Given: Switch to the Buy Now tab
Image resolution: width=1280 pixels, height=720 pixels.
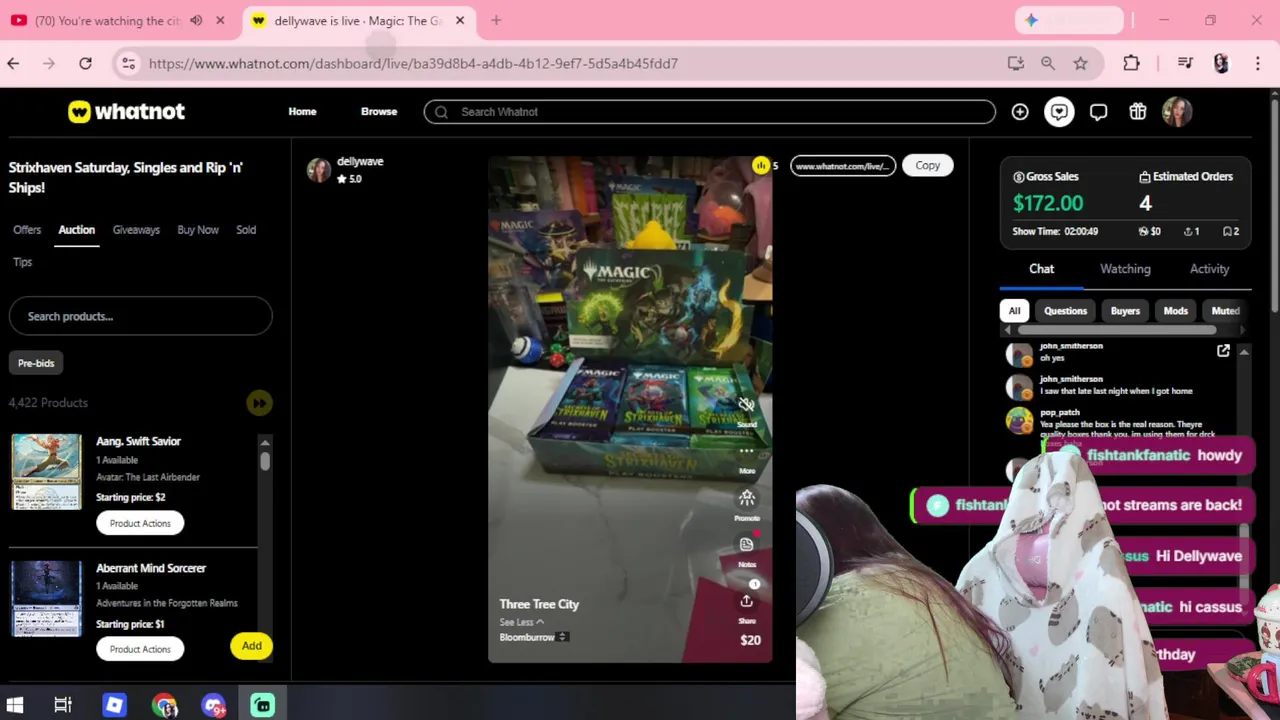Looking at the screenshot, I should click(198, 230).
